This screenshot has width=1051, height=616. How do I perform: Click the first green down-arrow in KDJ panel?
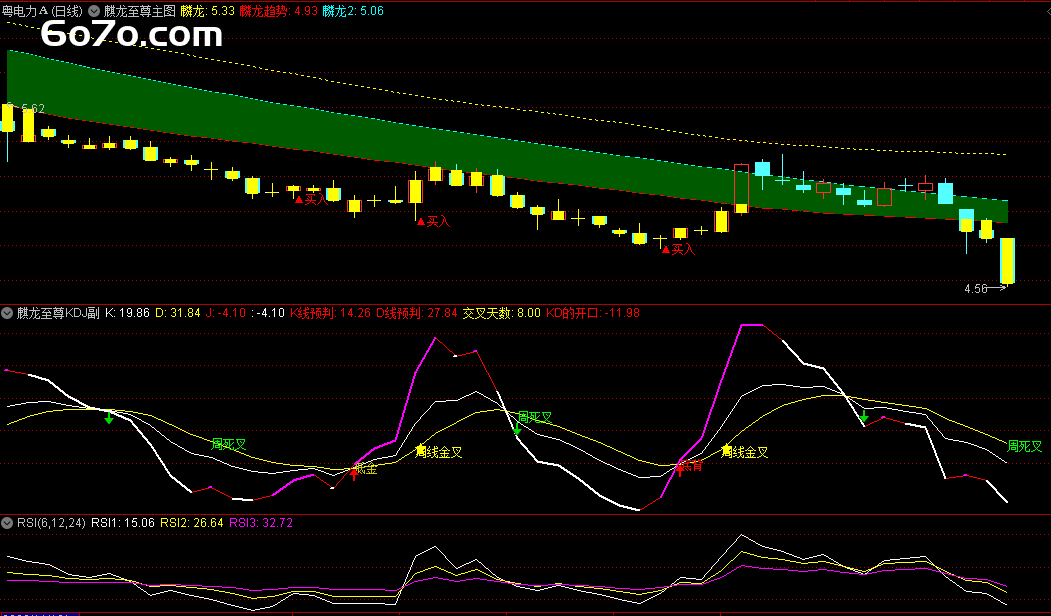[x=109, y=418]
